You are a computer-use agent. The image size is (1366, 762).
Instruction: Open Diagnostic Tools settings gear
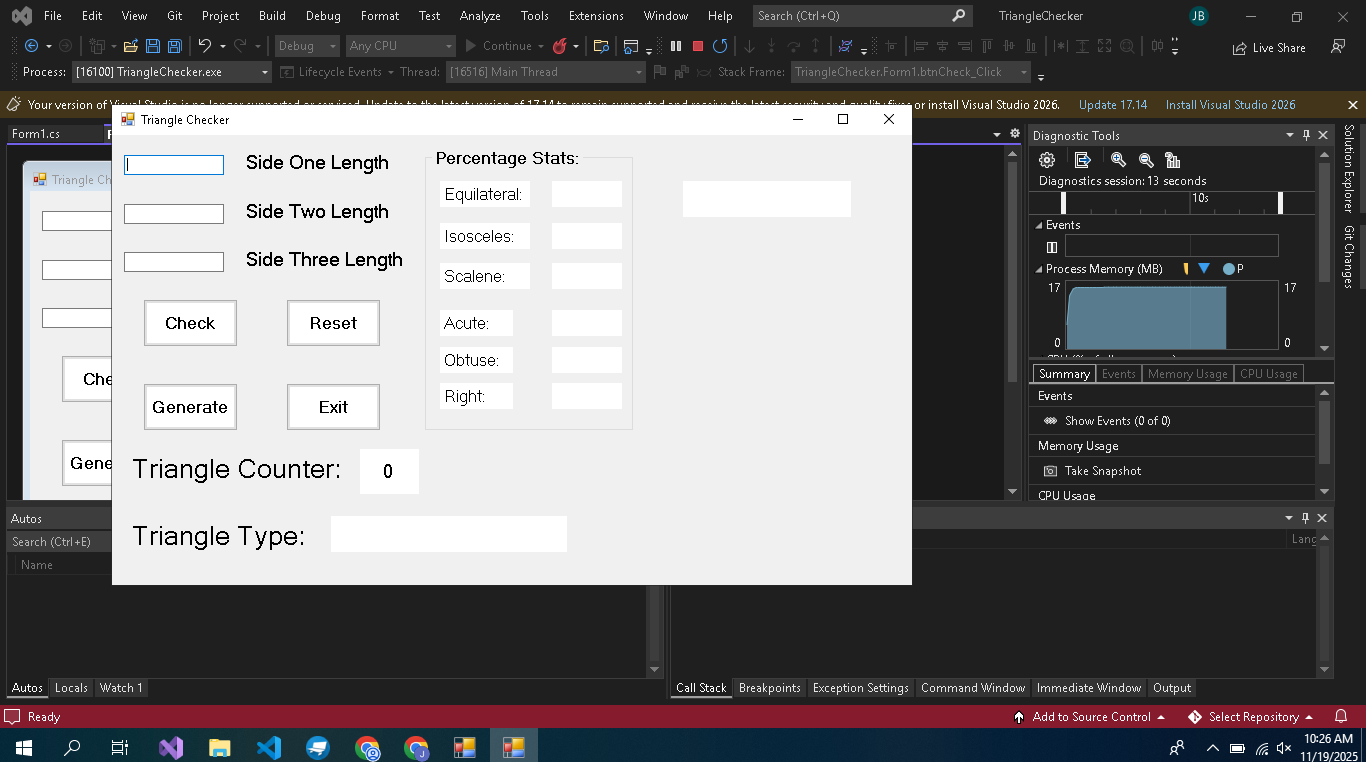1047,160
